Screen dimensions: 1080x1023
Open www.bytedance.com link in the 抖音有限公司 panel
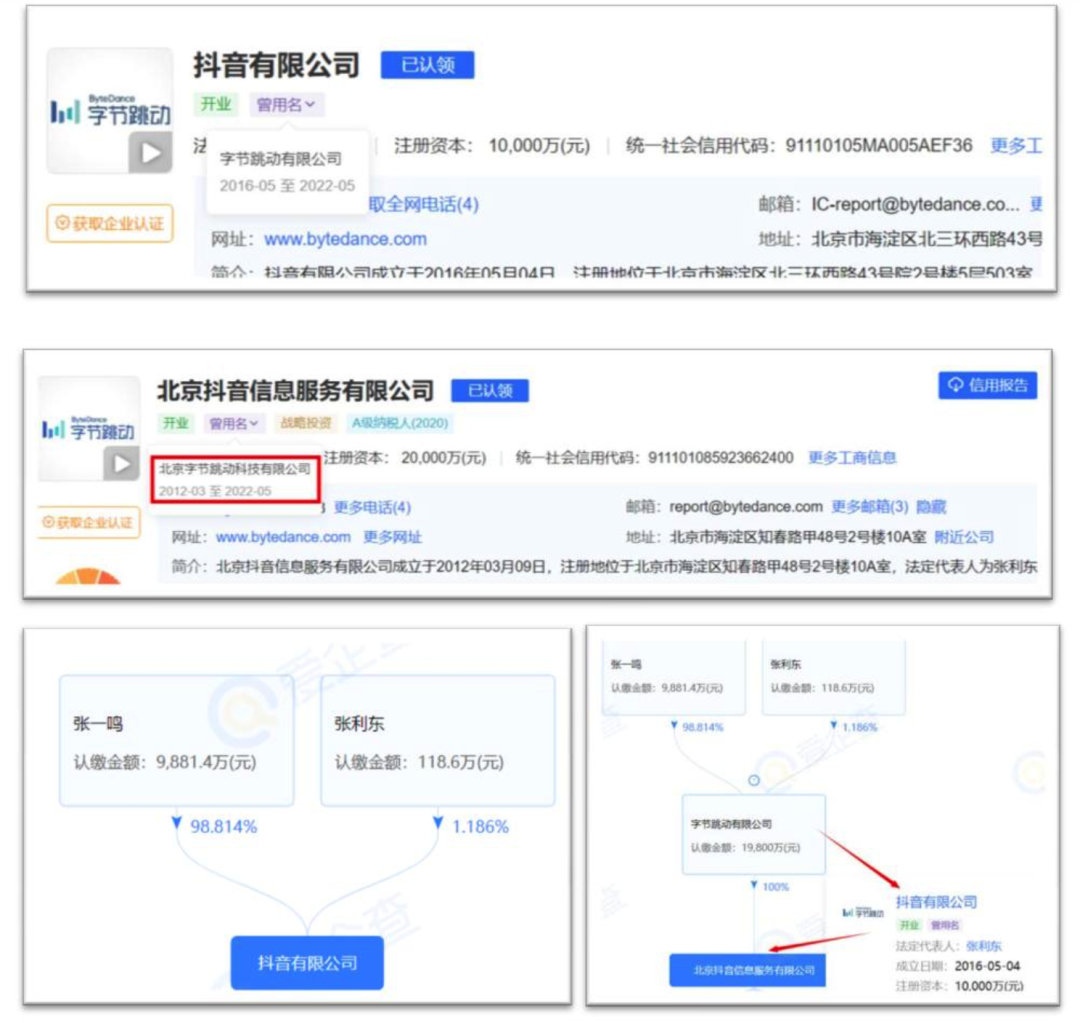pos(345,239)
